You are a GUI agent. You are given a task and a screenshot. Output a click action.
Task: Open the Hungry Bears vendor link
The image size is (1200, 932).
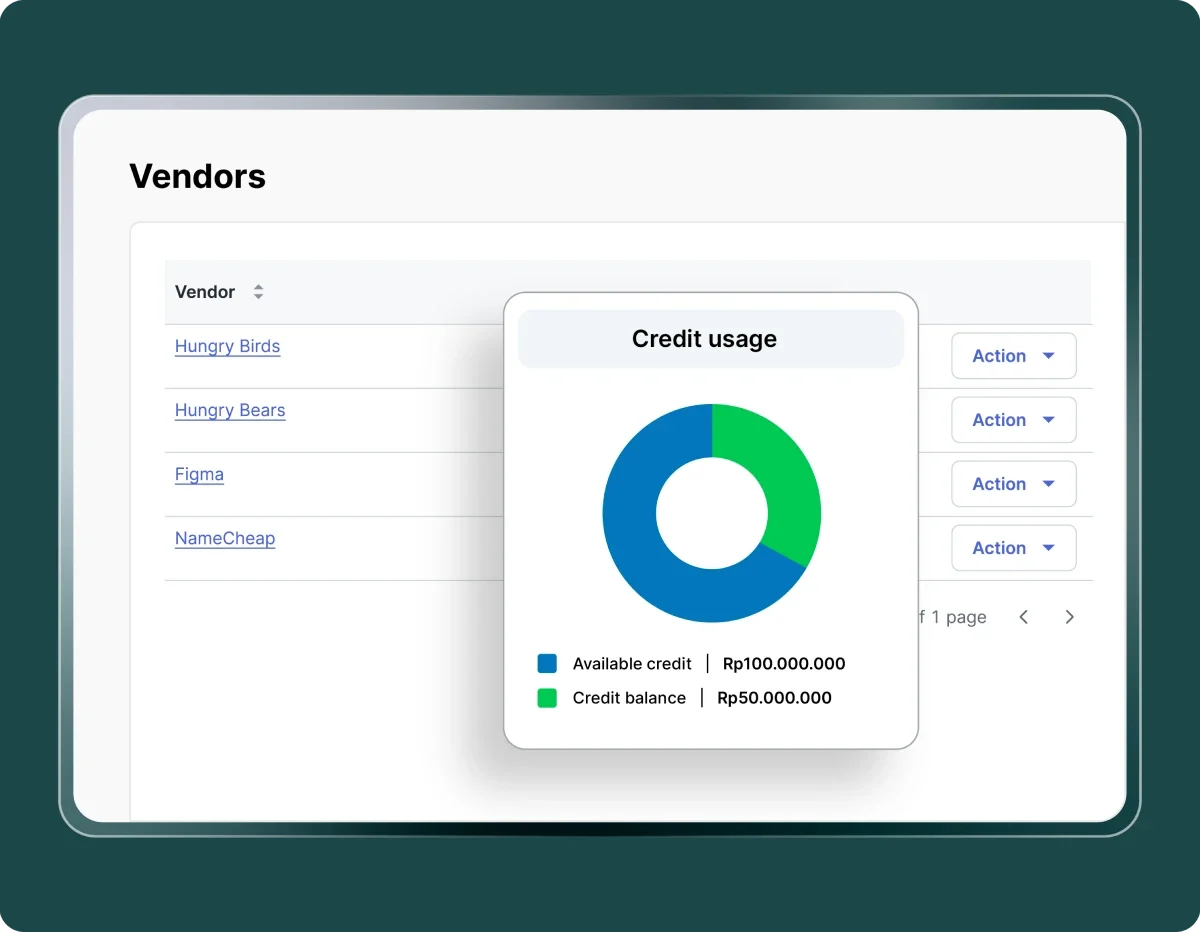pyautogui.click(x=230, y=411)
